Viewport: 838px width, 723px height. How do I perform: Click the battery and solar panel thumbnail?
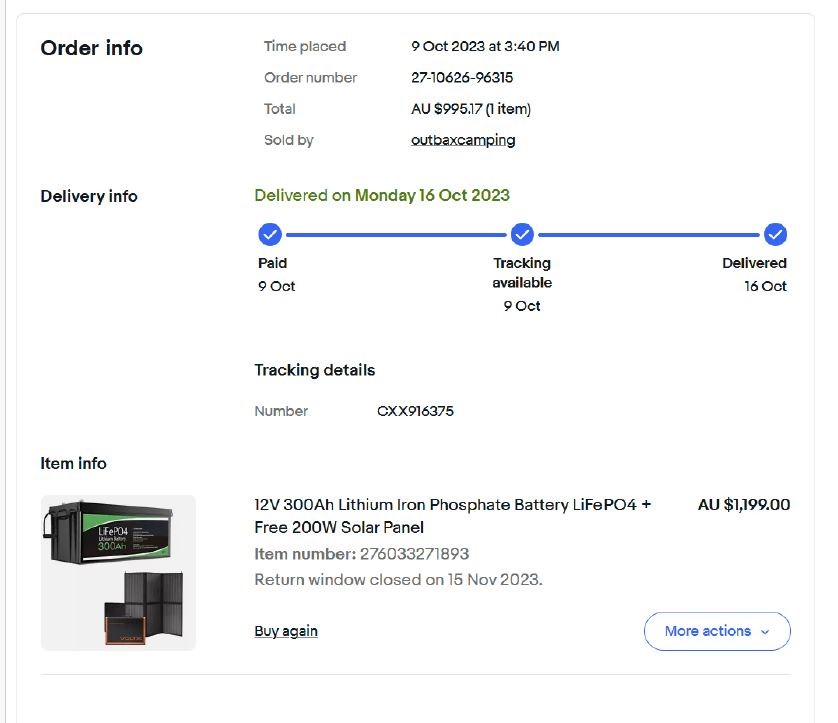tap(118, 573)
